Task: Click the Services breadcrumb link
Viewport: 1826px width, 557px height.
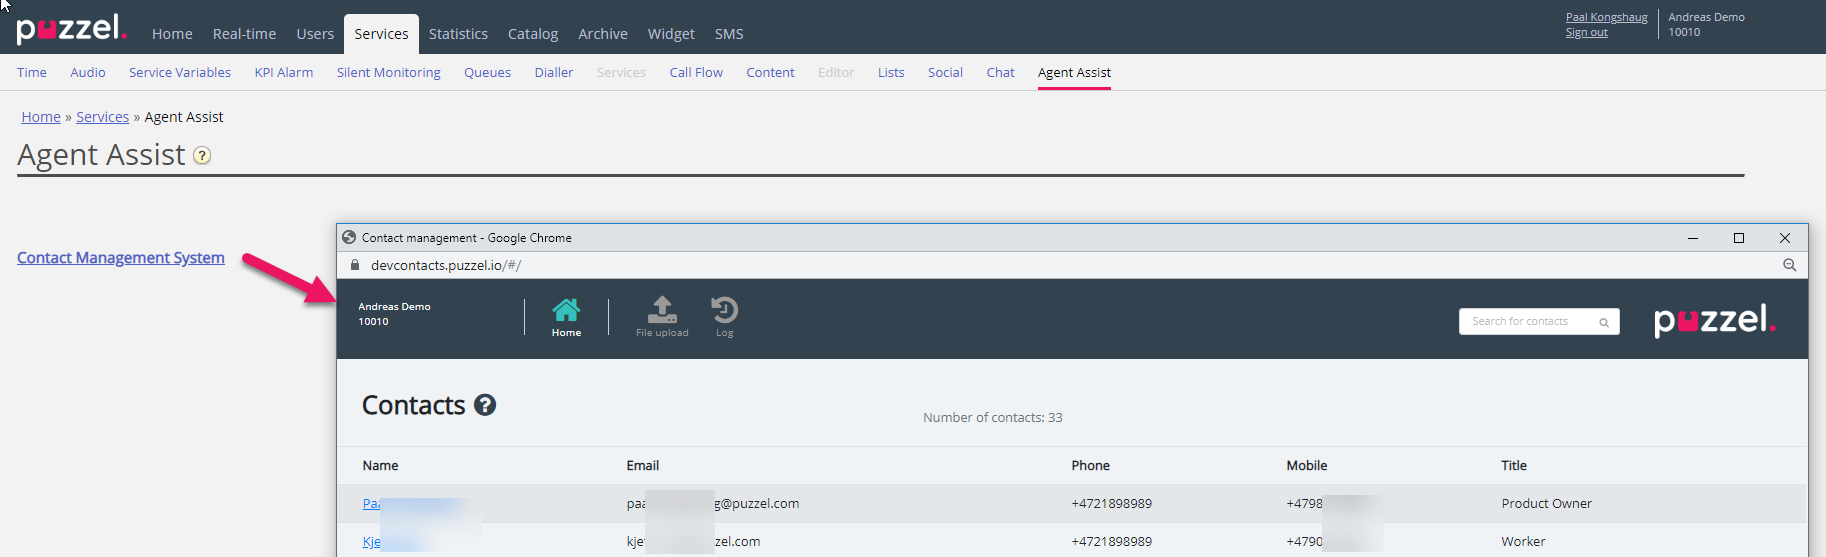Action: tap(103, 117)
